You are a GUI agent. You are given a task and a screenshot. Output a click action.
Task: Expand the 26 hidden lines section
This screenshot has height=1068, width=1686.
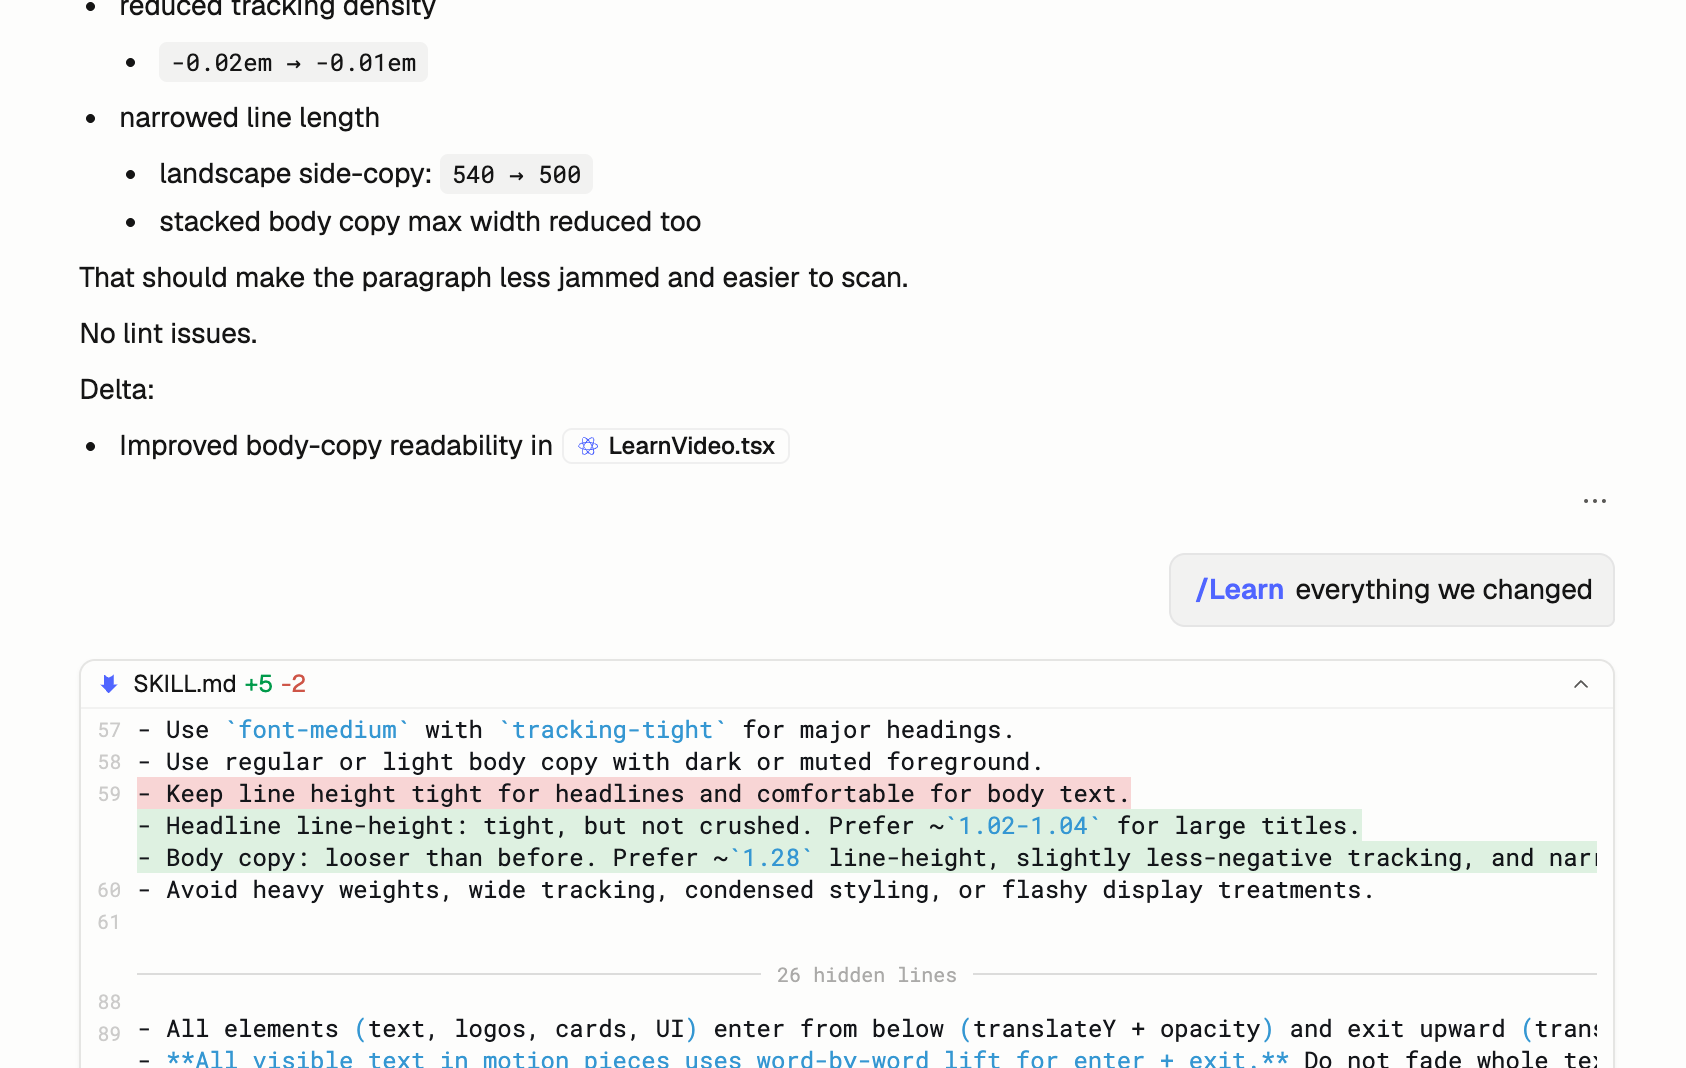point(866,975)
